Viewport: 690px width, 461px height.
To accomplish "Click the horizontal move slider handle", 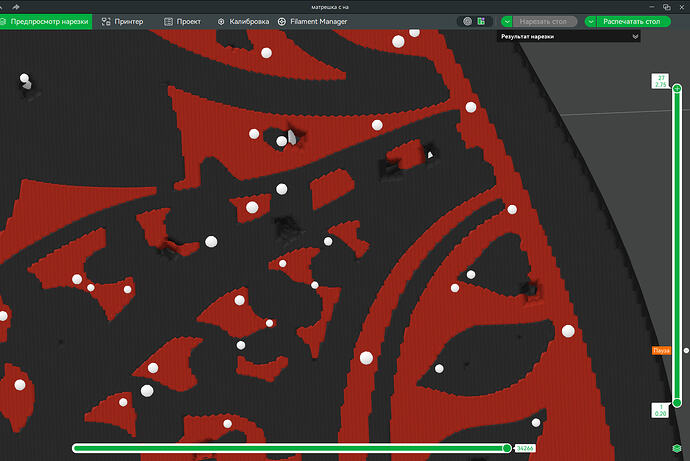I will 507,448.
